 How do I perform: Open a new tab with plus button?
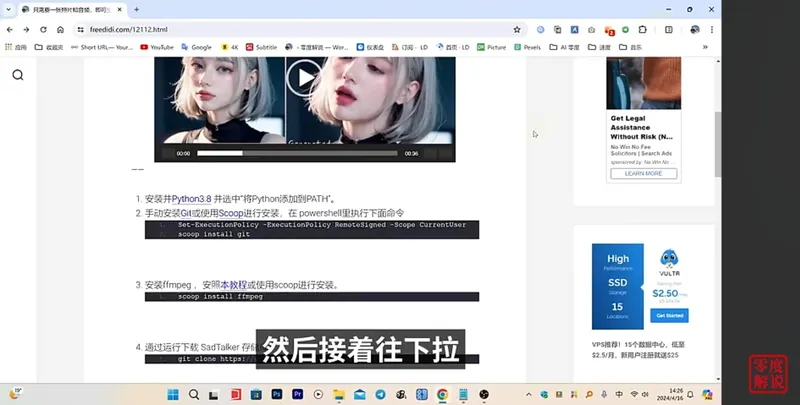coord(136,9)
